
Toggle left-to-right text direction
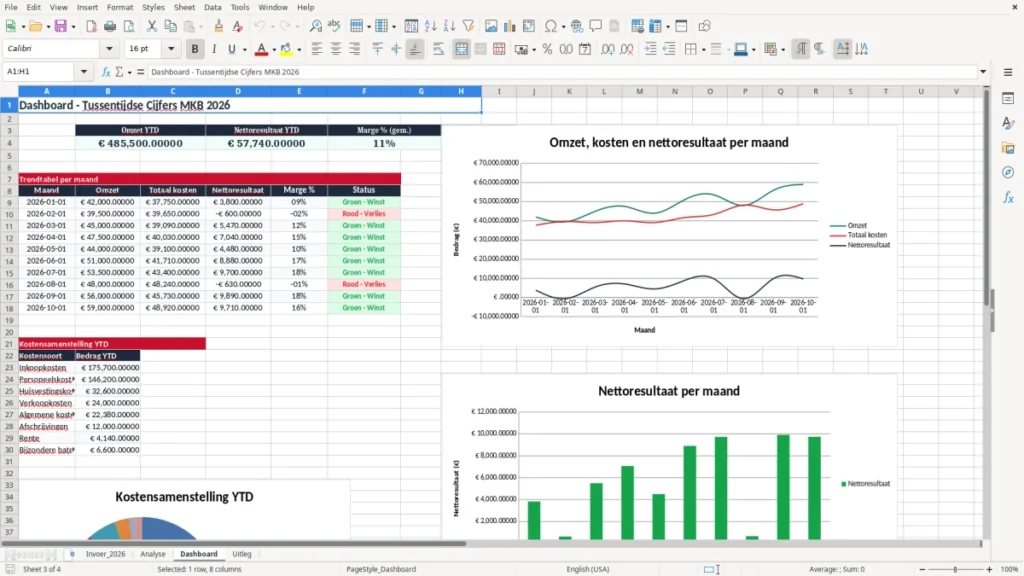pyautogui.click(x=800, y=49)
